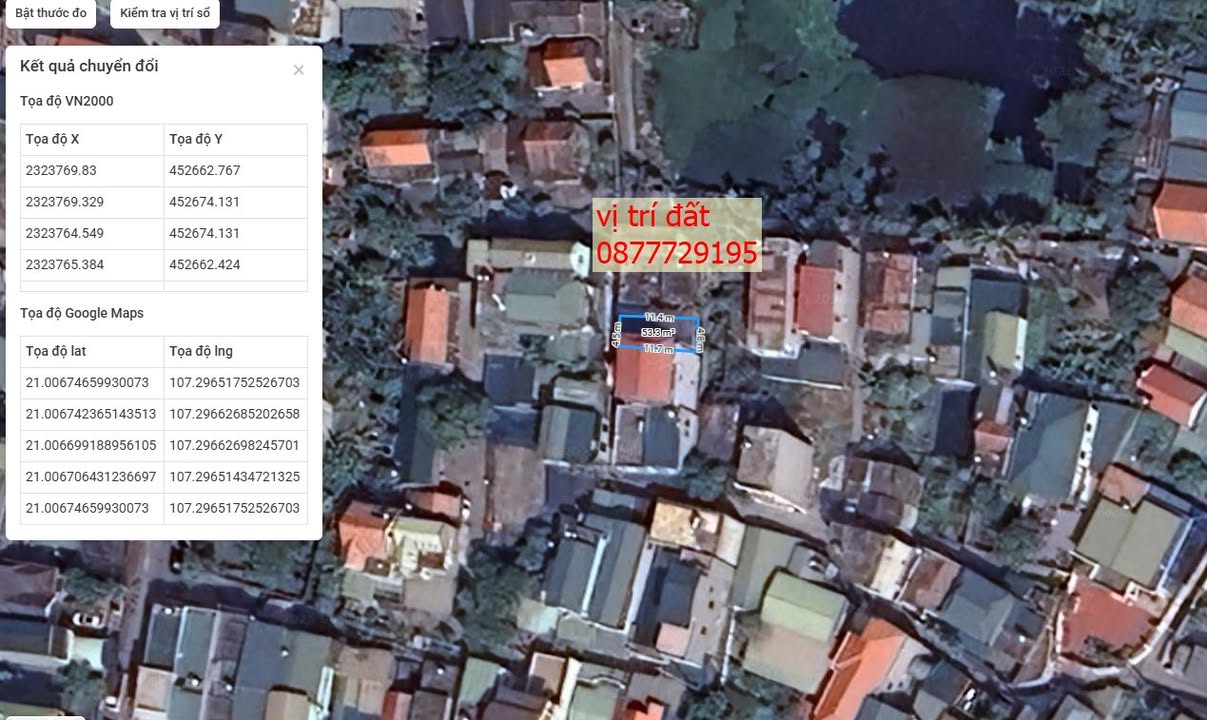Viewport: 1207px width, 720px height.
Task: Close the Kết quả chuyển đổi panel
Action: 298,70
